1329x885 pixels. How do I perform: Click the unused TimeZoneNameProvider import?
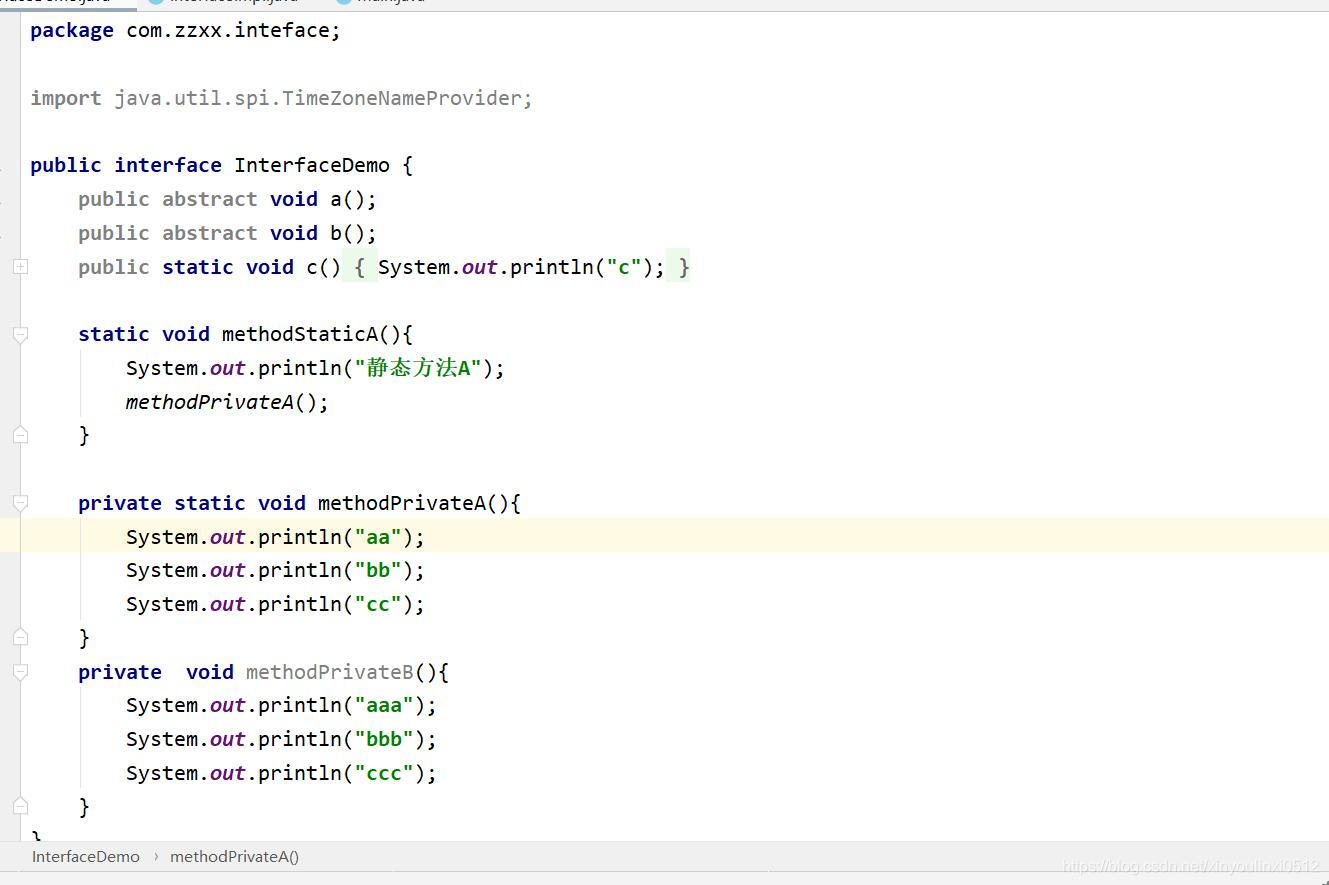323,98
